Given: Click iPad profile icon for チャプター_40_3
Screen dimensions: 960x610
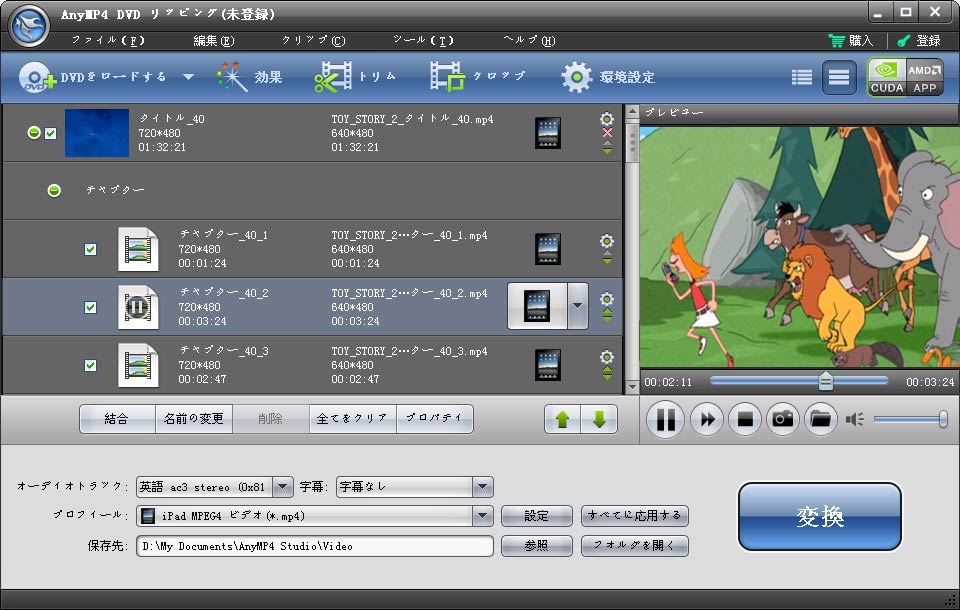Looking at the screenshot, I should [547, 365].
